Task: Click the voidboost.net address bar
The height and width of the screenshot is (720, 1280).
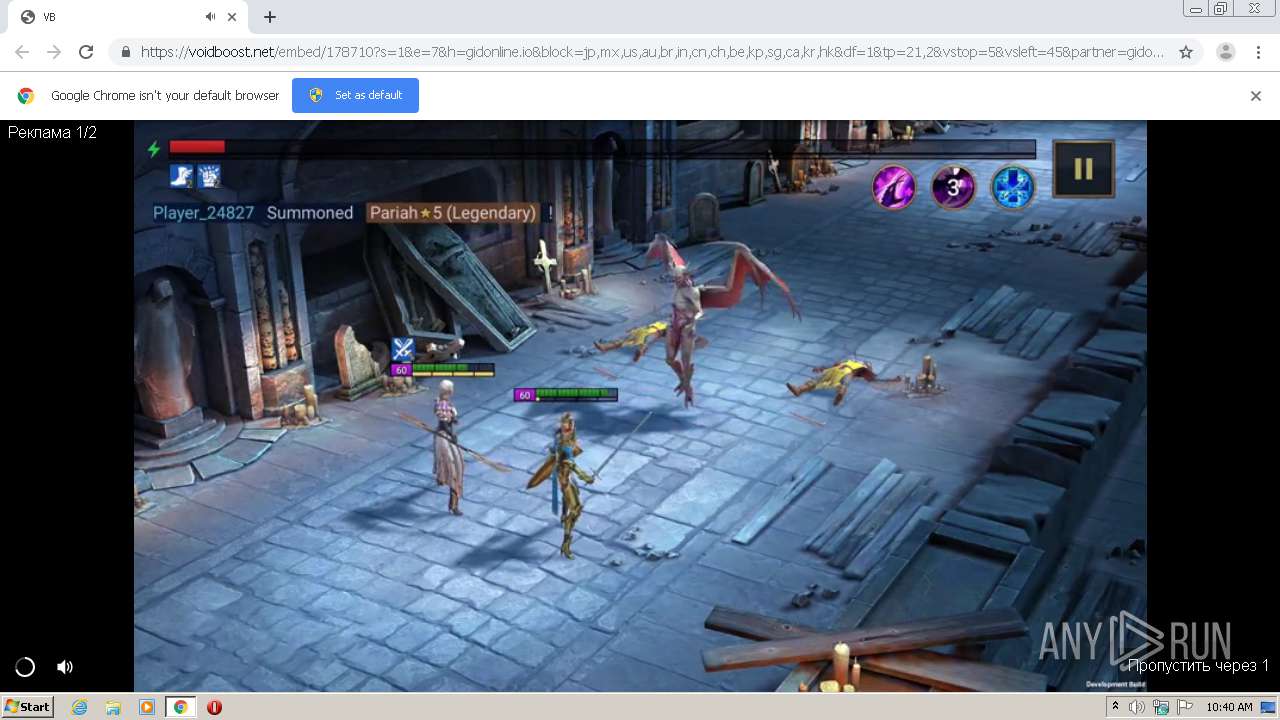Action: (x=652, y=52)
